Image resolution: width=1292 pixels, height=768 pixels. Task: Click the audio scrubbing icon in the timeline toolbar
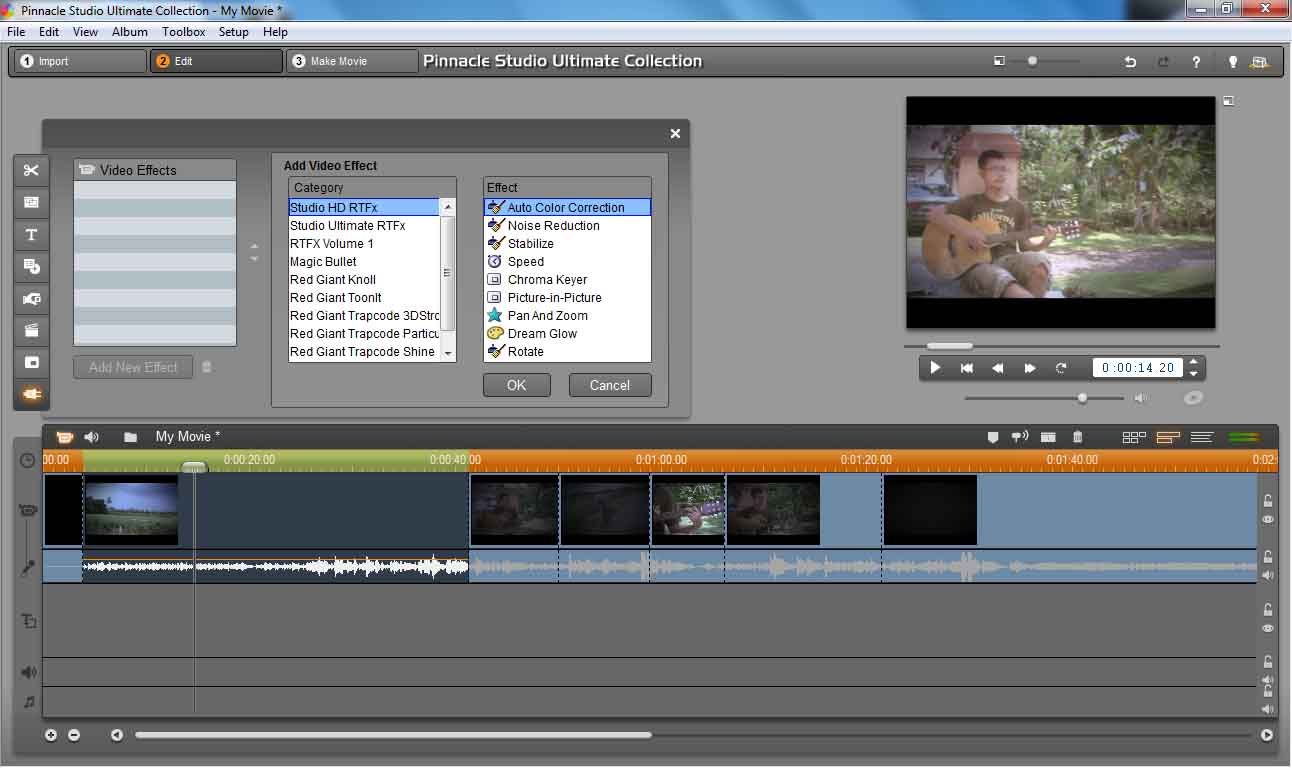[1020, 437]
